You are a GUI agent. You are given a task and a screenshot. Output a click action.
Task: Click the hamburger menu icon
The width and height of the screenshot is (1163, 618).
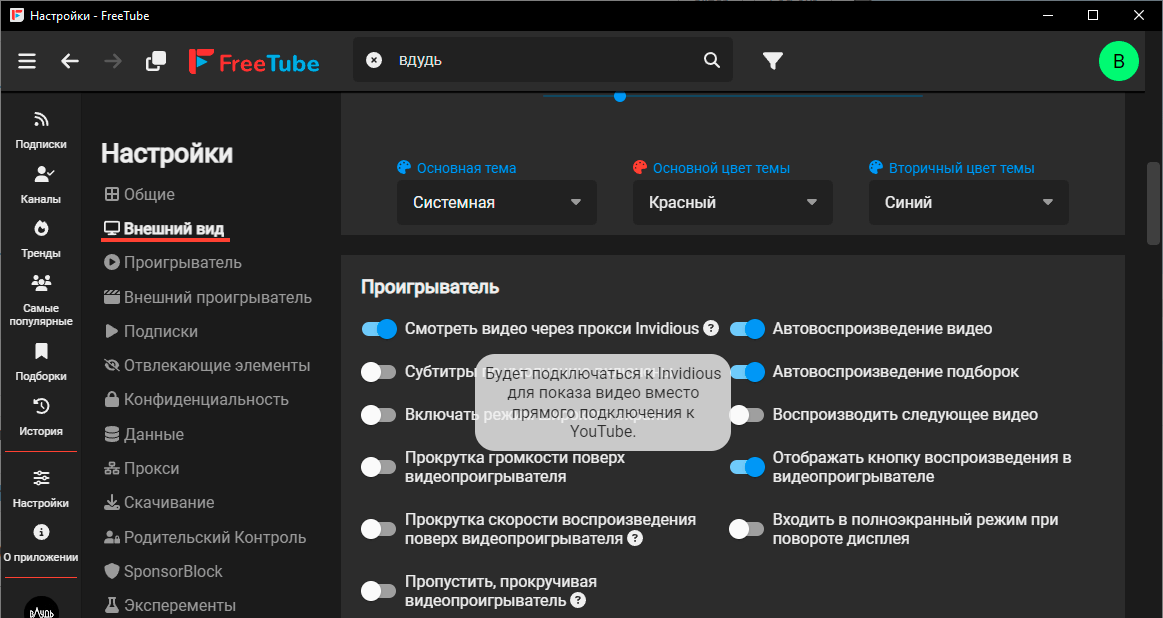click(x=27, y=60)
